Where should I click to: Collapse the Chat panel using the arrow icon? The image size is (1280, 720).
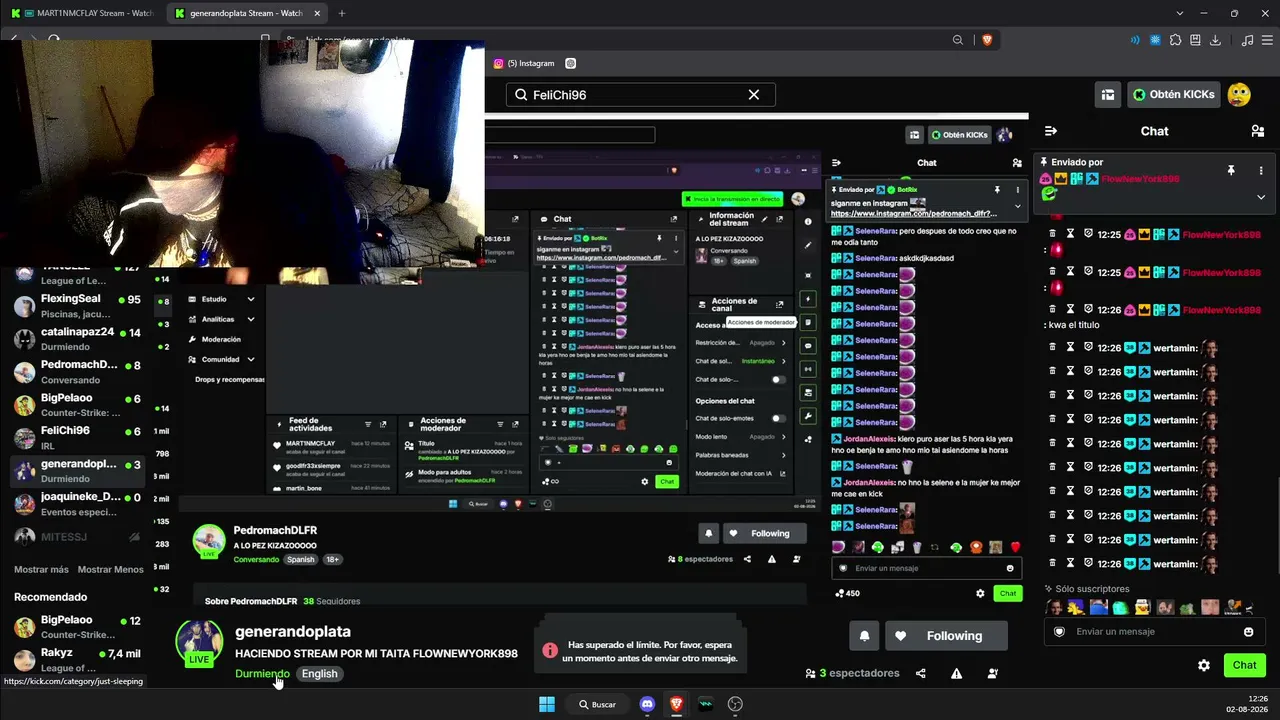(1051, 131)
